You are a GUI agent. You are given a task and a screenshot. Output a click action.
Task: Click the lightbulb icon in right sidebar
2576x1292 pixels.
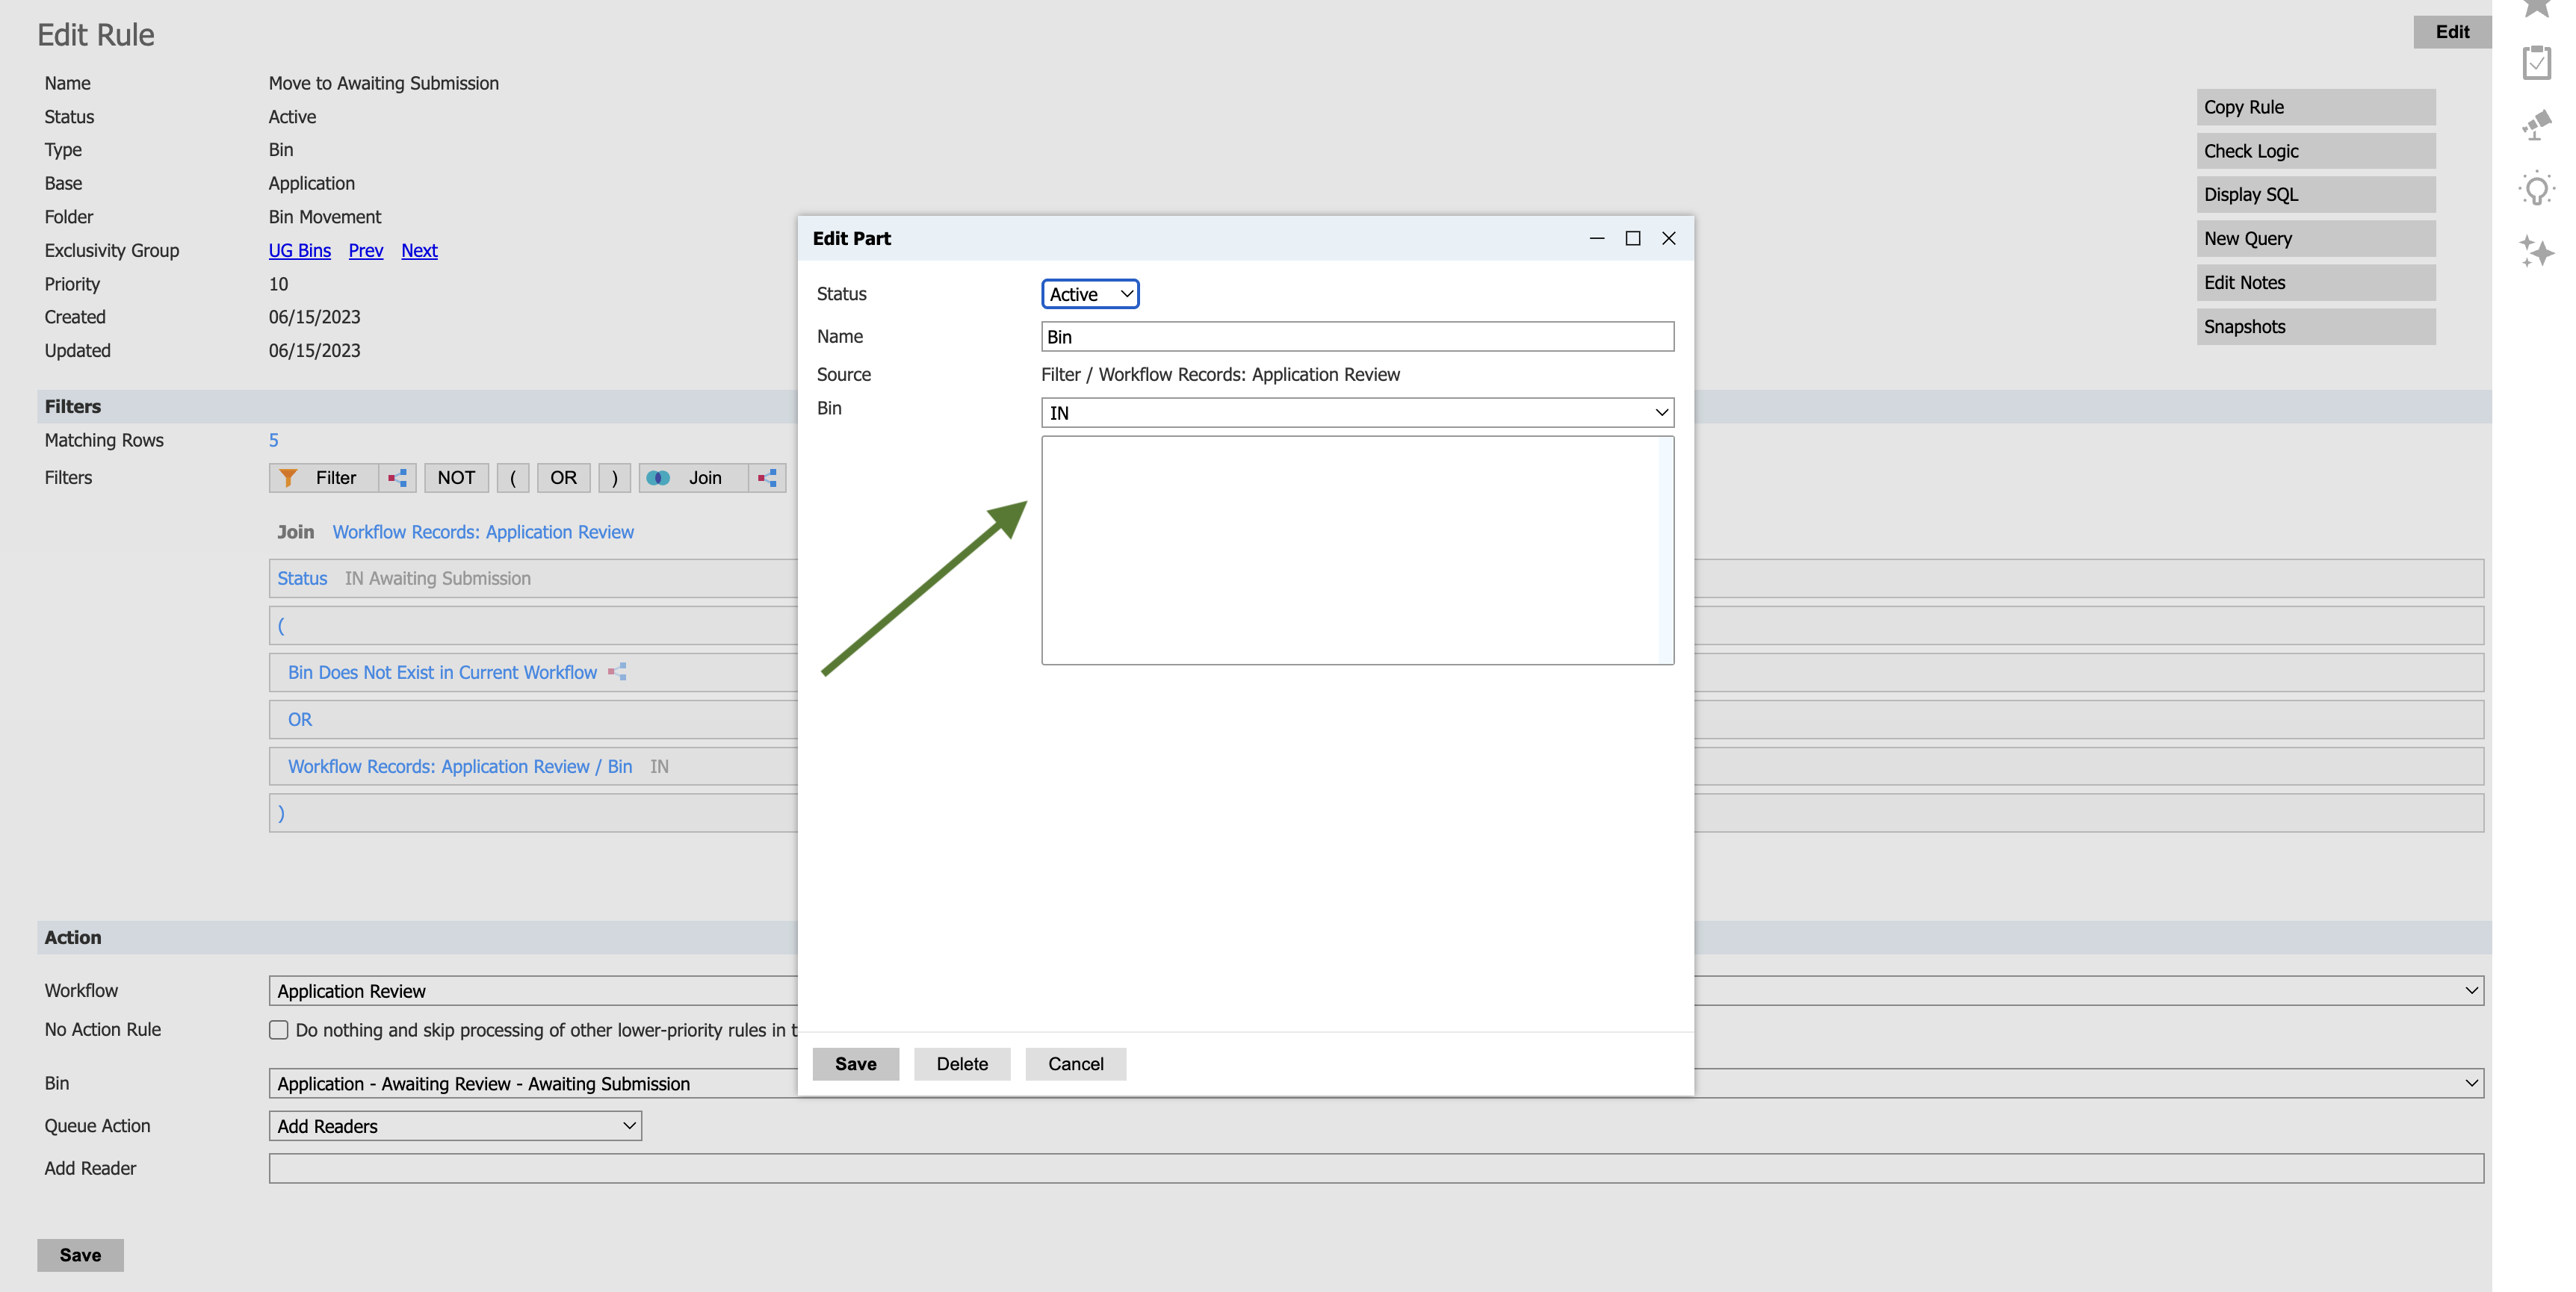coord(2537,189)
